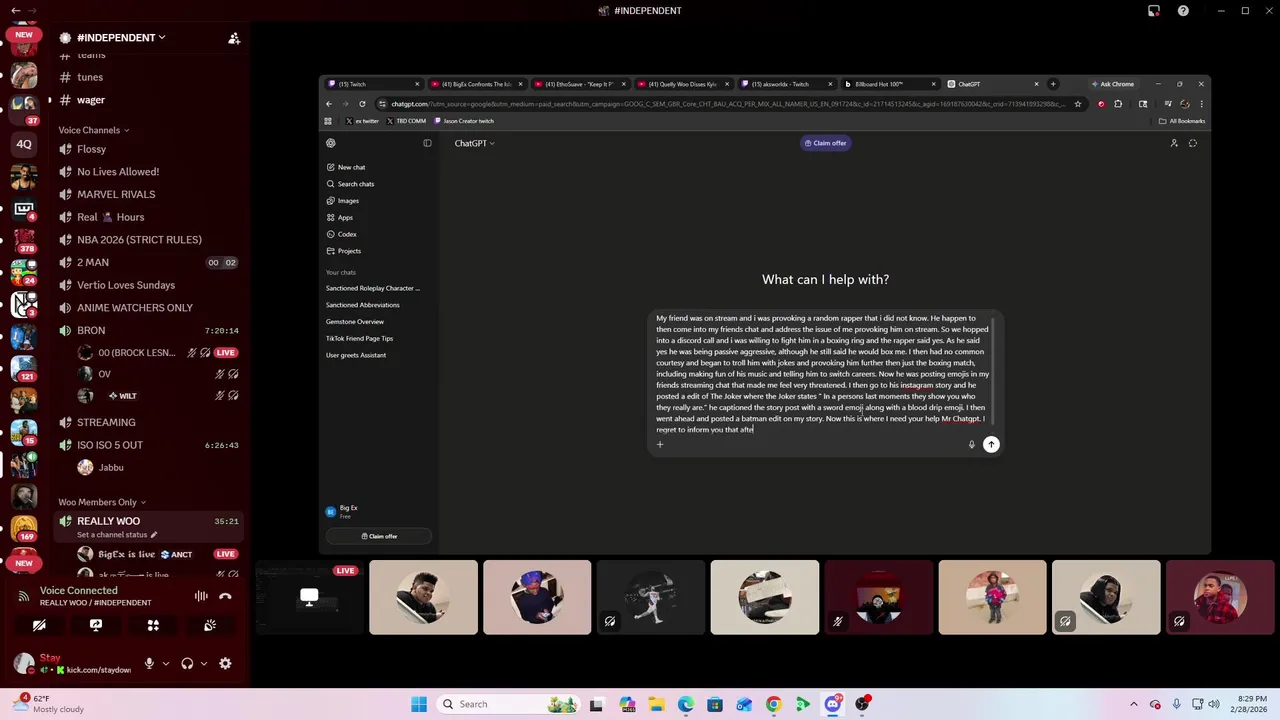This screenshot has height=720, width=1280.
Task: Collapse the Voice Channels category
Action: point(93,130)
